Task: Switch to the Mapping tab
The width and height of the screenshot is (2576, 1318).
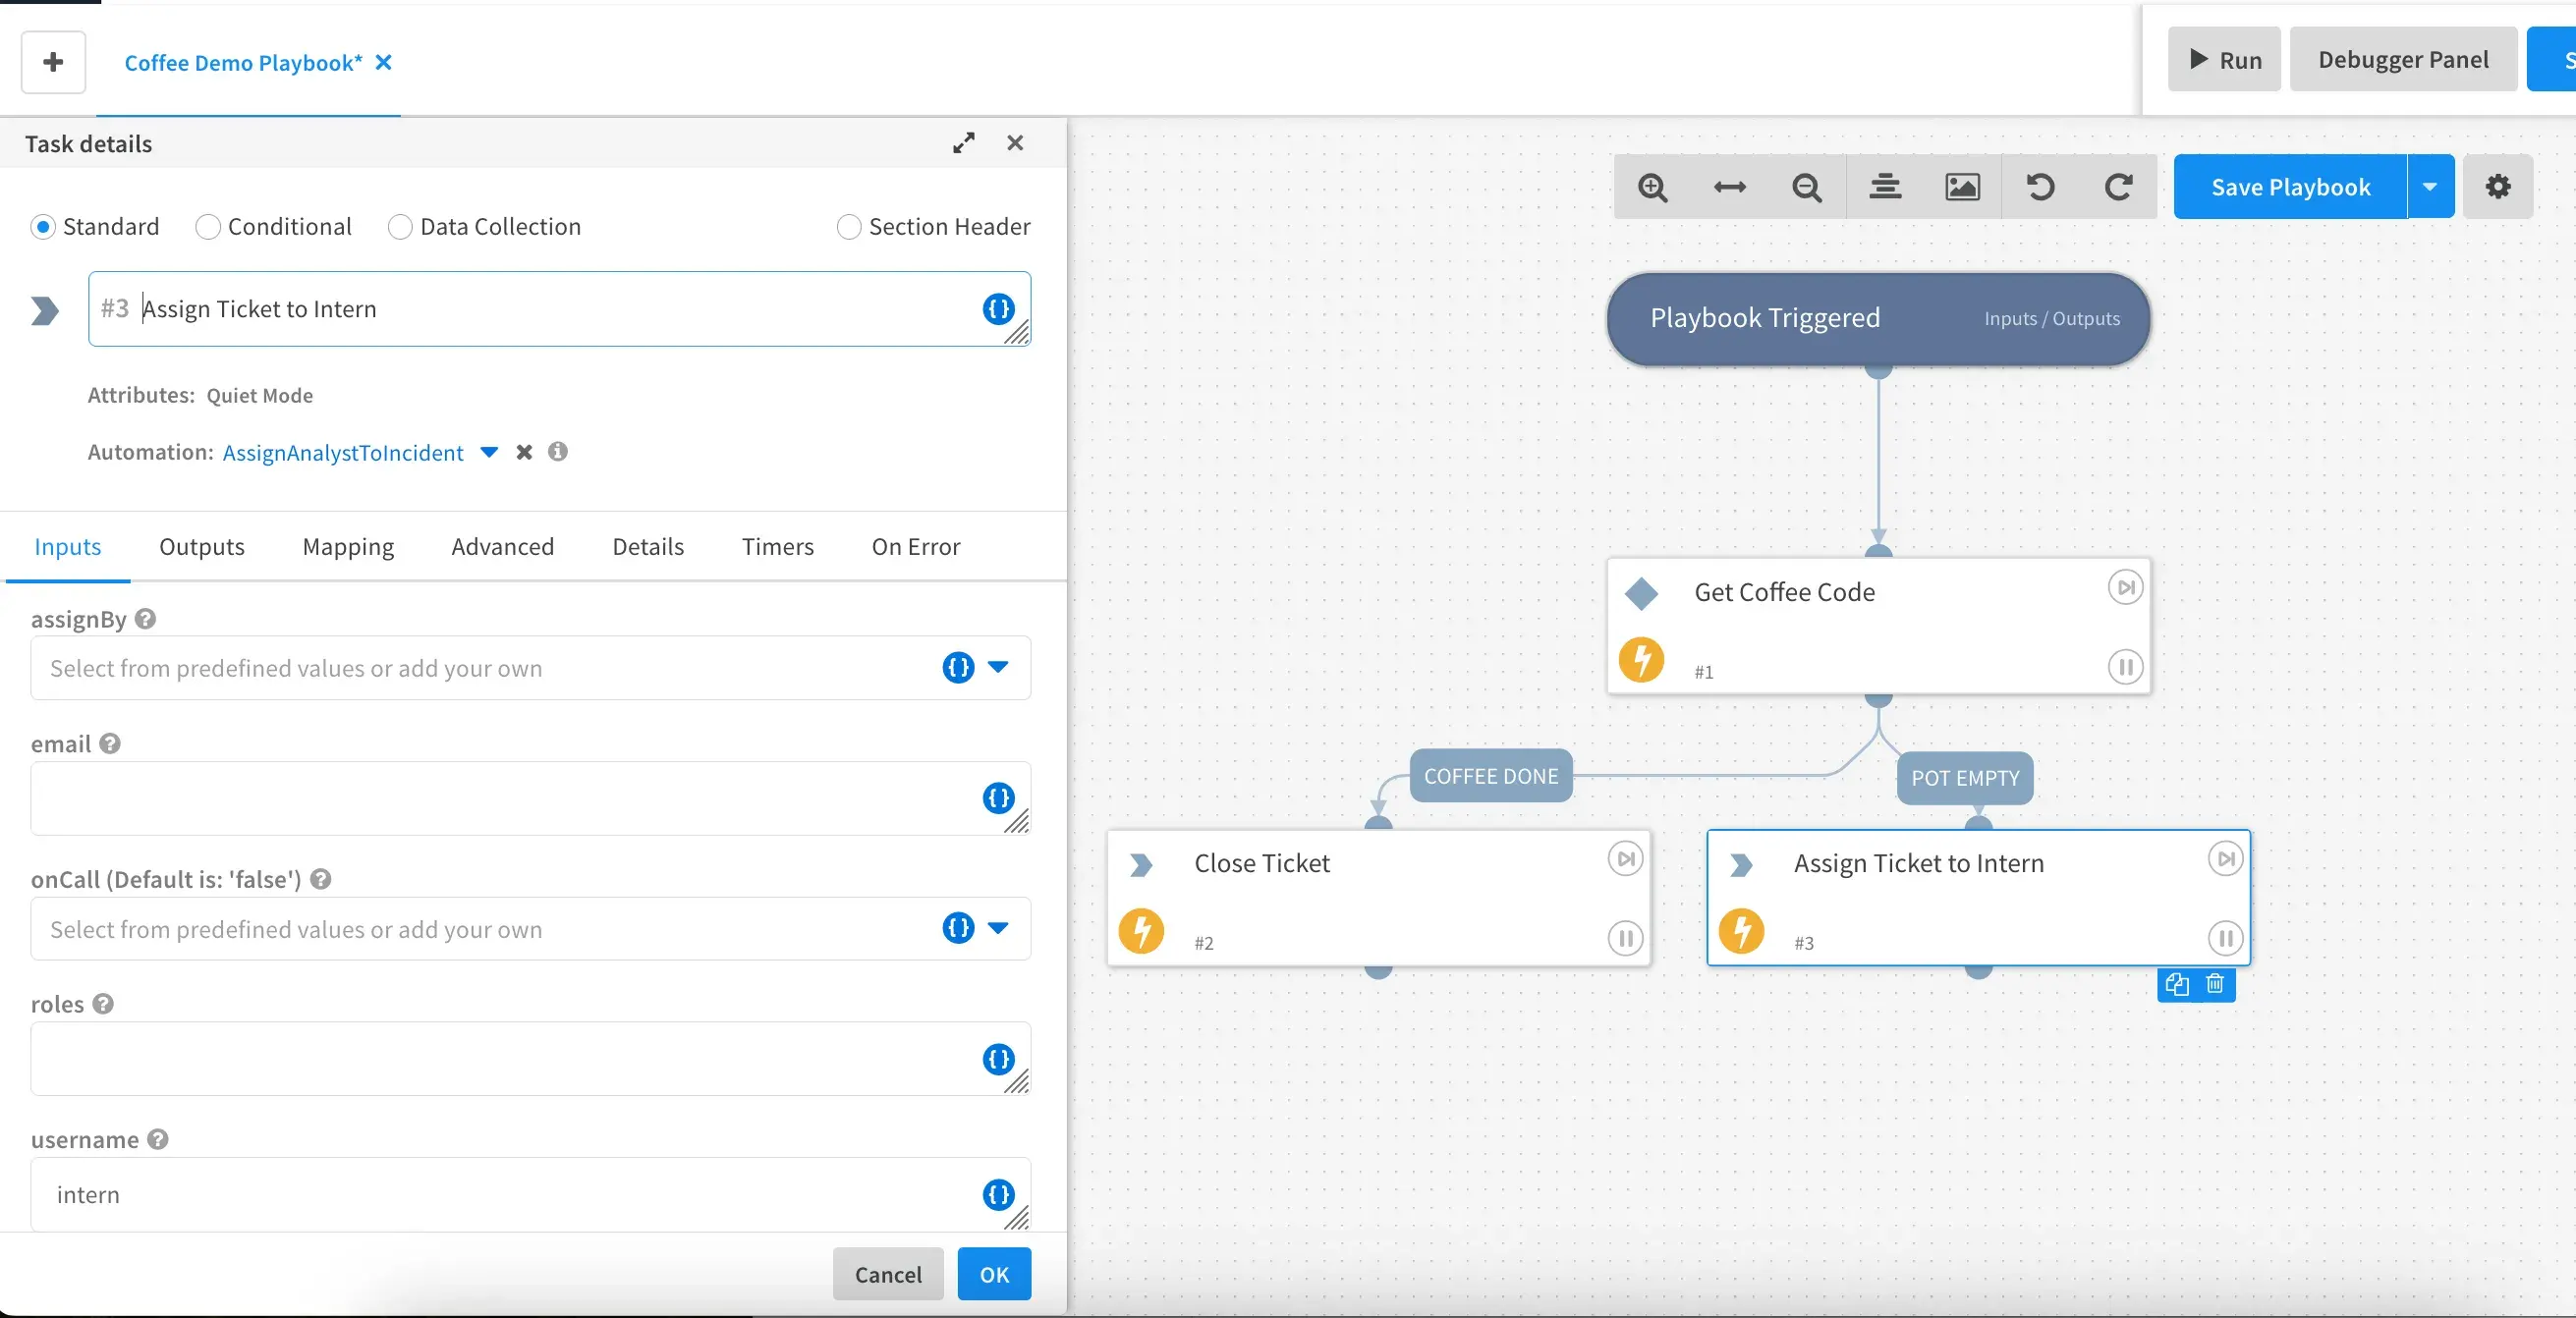Action: (x=347, y=545)
